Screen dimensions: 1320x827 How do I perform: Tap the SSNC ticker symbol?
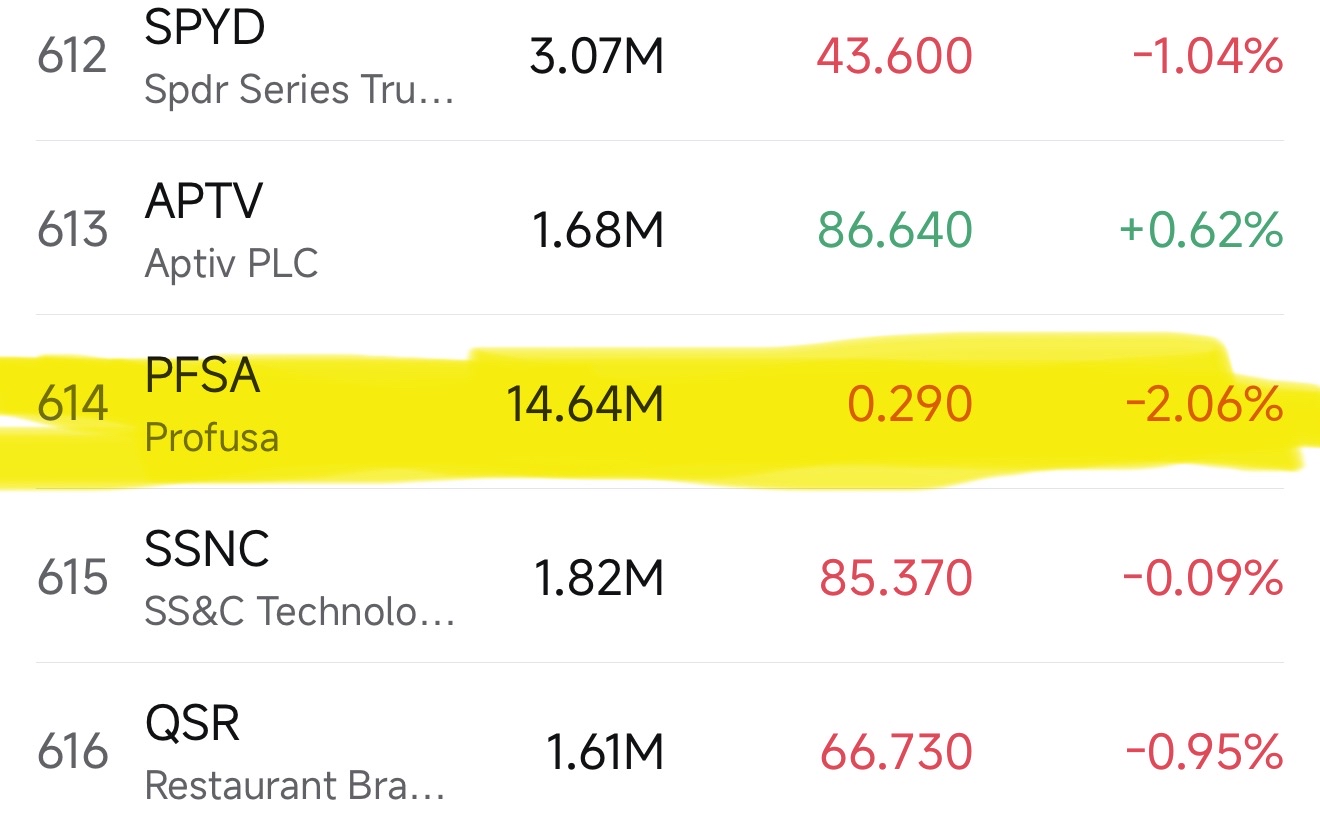(207, 549)
